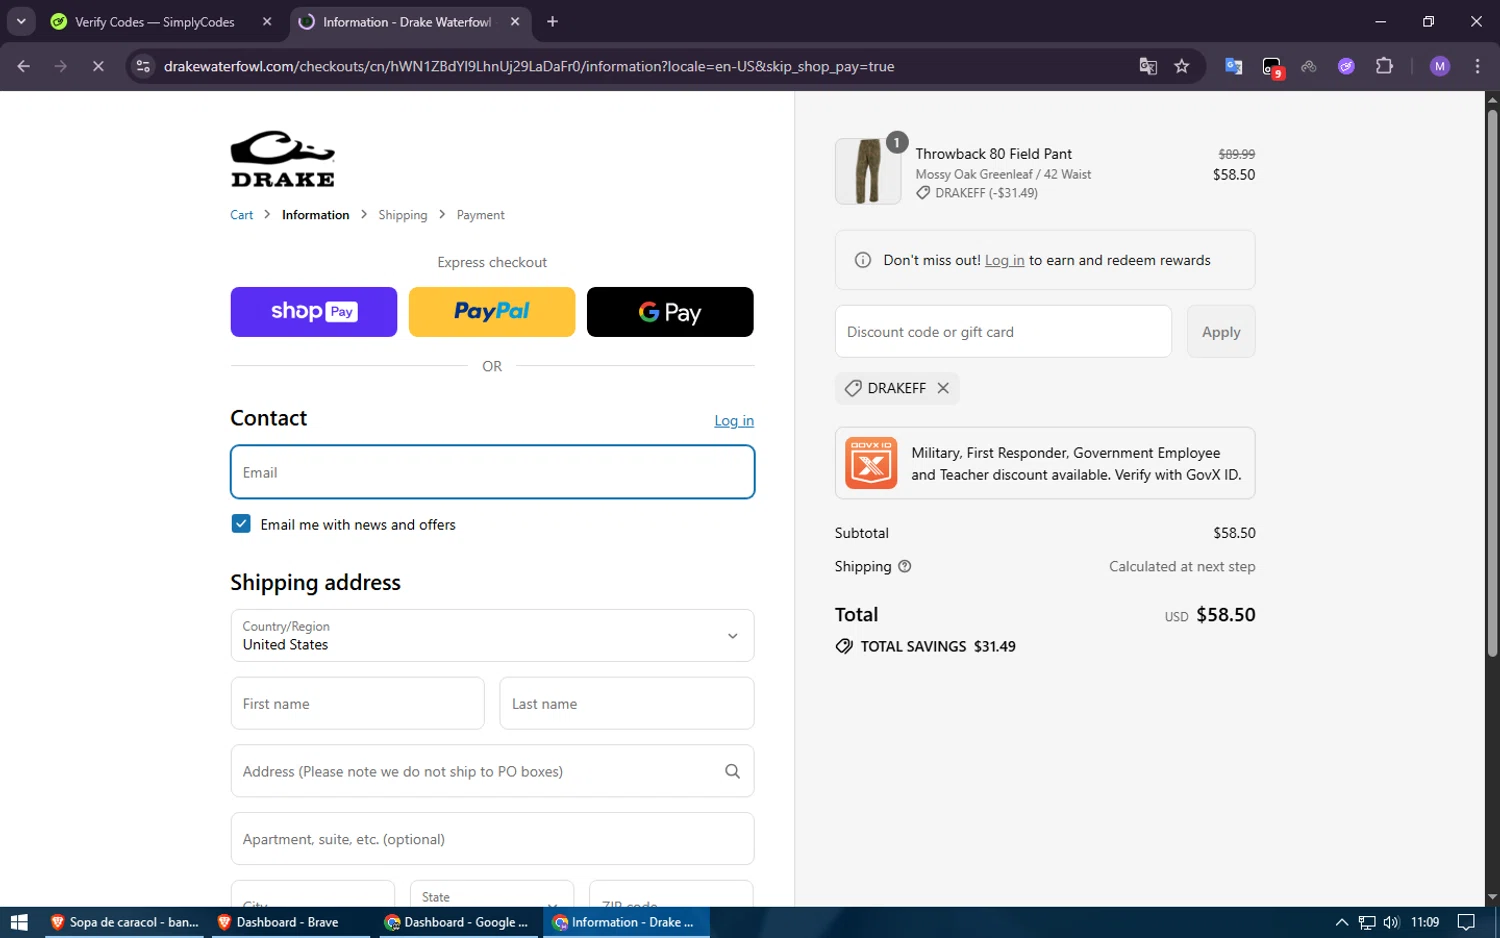Check out with Shop Pay
The width and height of the screenshot is (1500, 938).
(x=314, y=312)
